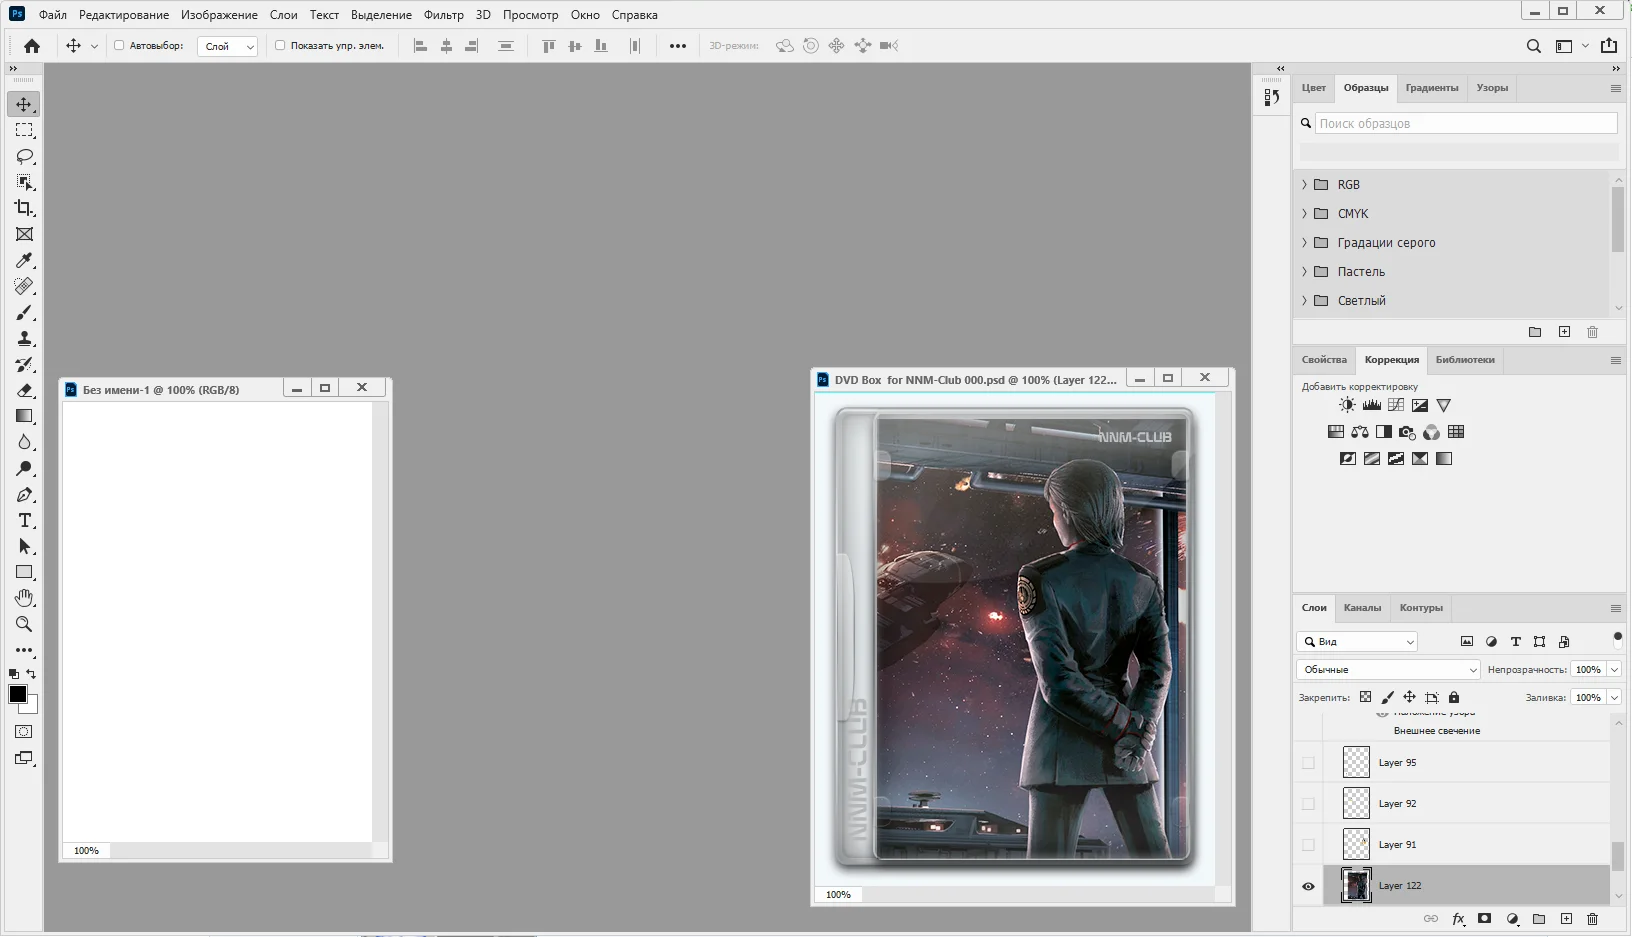This screenshot has width=1632, height=937.
Task: Select the Eraser tool
Action: coord(24,391)
